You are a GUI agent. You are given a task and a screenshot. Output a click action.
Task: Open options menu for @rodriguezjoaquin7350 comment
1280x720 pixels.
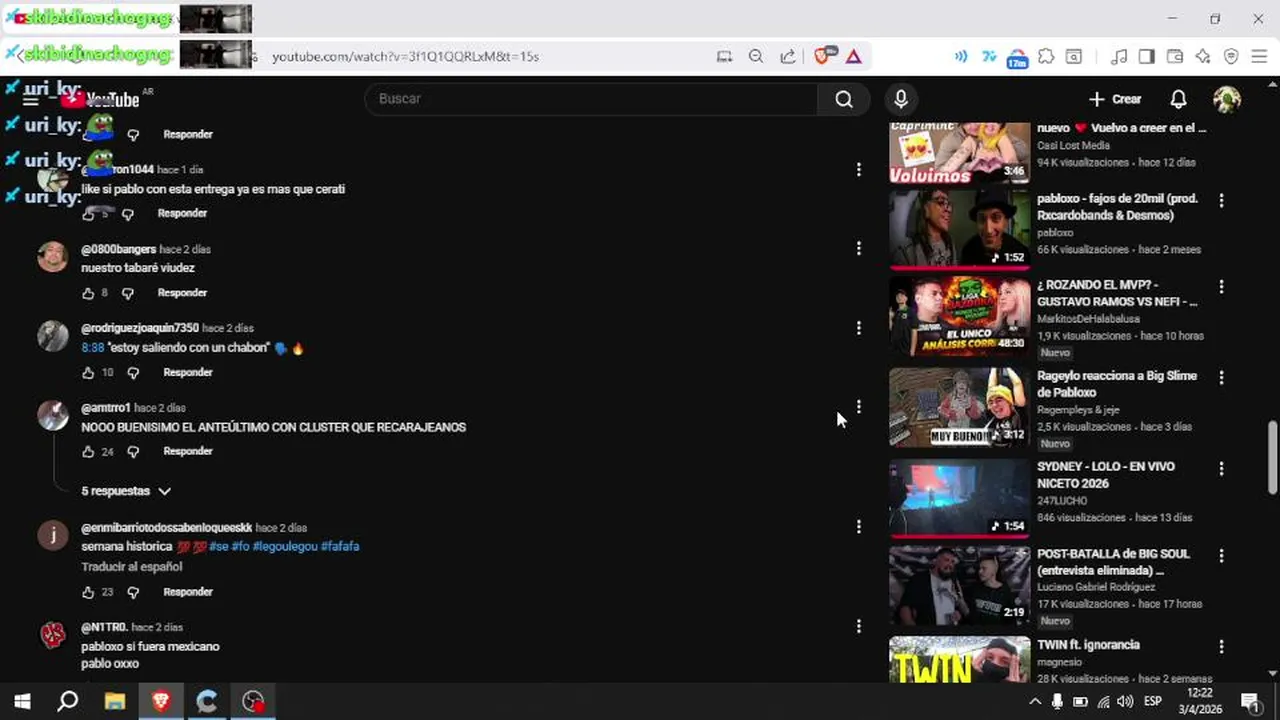pyautogui.click(x=858, y=327)
